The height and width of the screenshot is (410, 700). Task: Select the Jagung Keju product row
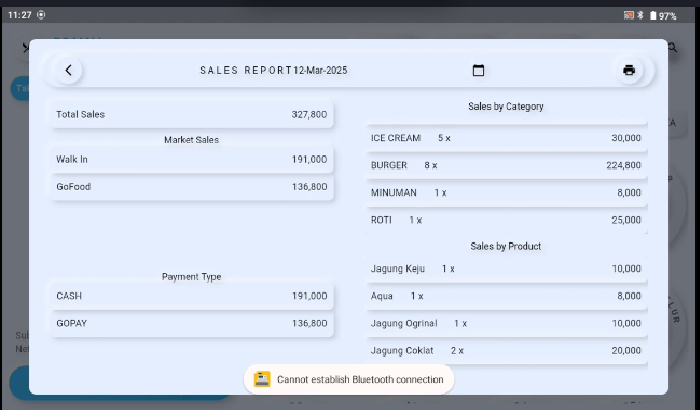505,269
